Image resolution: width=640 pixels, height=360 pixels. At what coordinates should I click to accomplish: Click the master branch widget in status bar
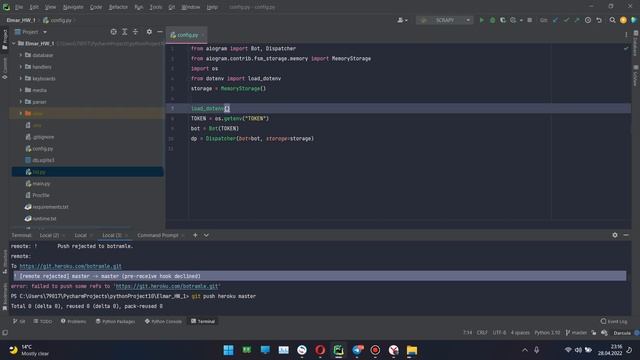click(576, 333)
